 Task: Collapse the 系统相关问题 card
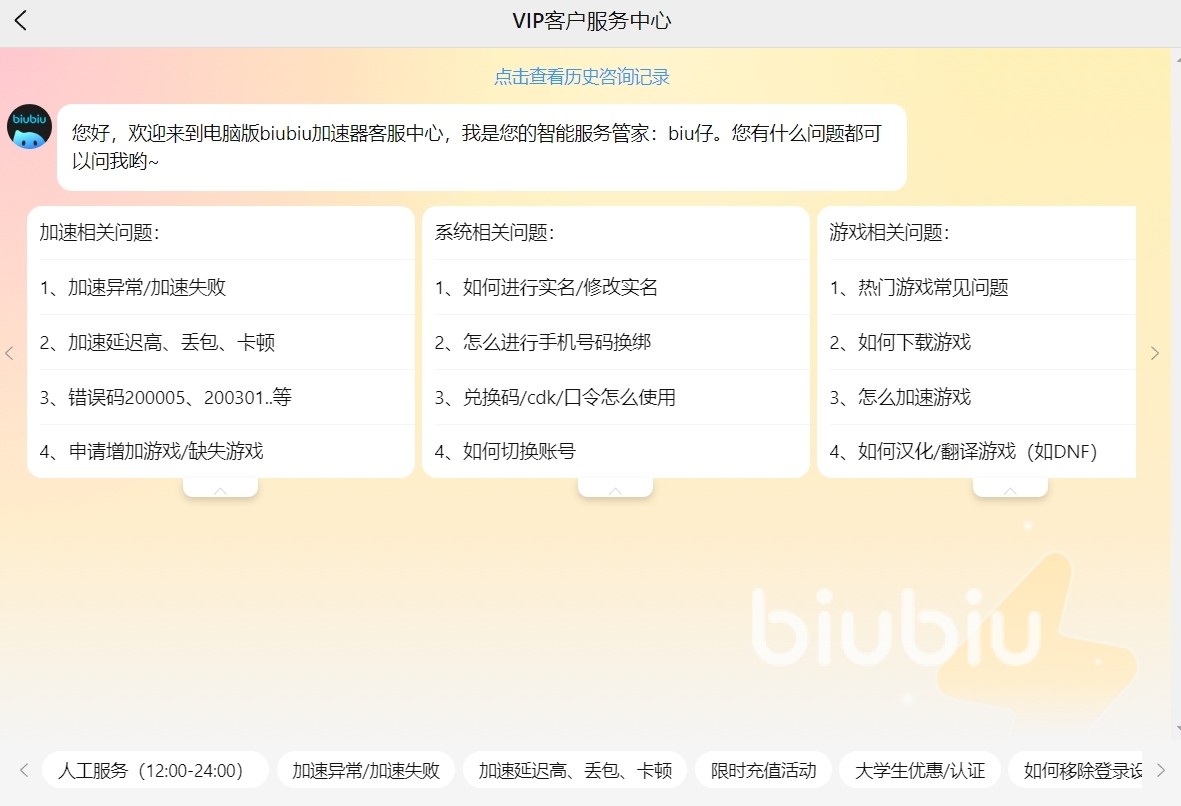click(615, 488)
